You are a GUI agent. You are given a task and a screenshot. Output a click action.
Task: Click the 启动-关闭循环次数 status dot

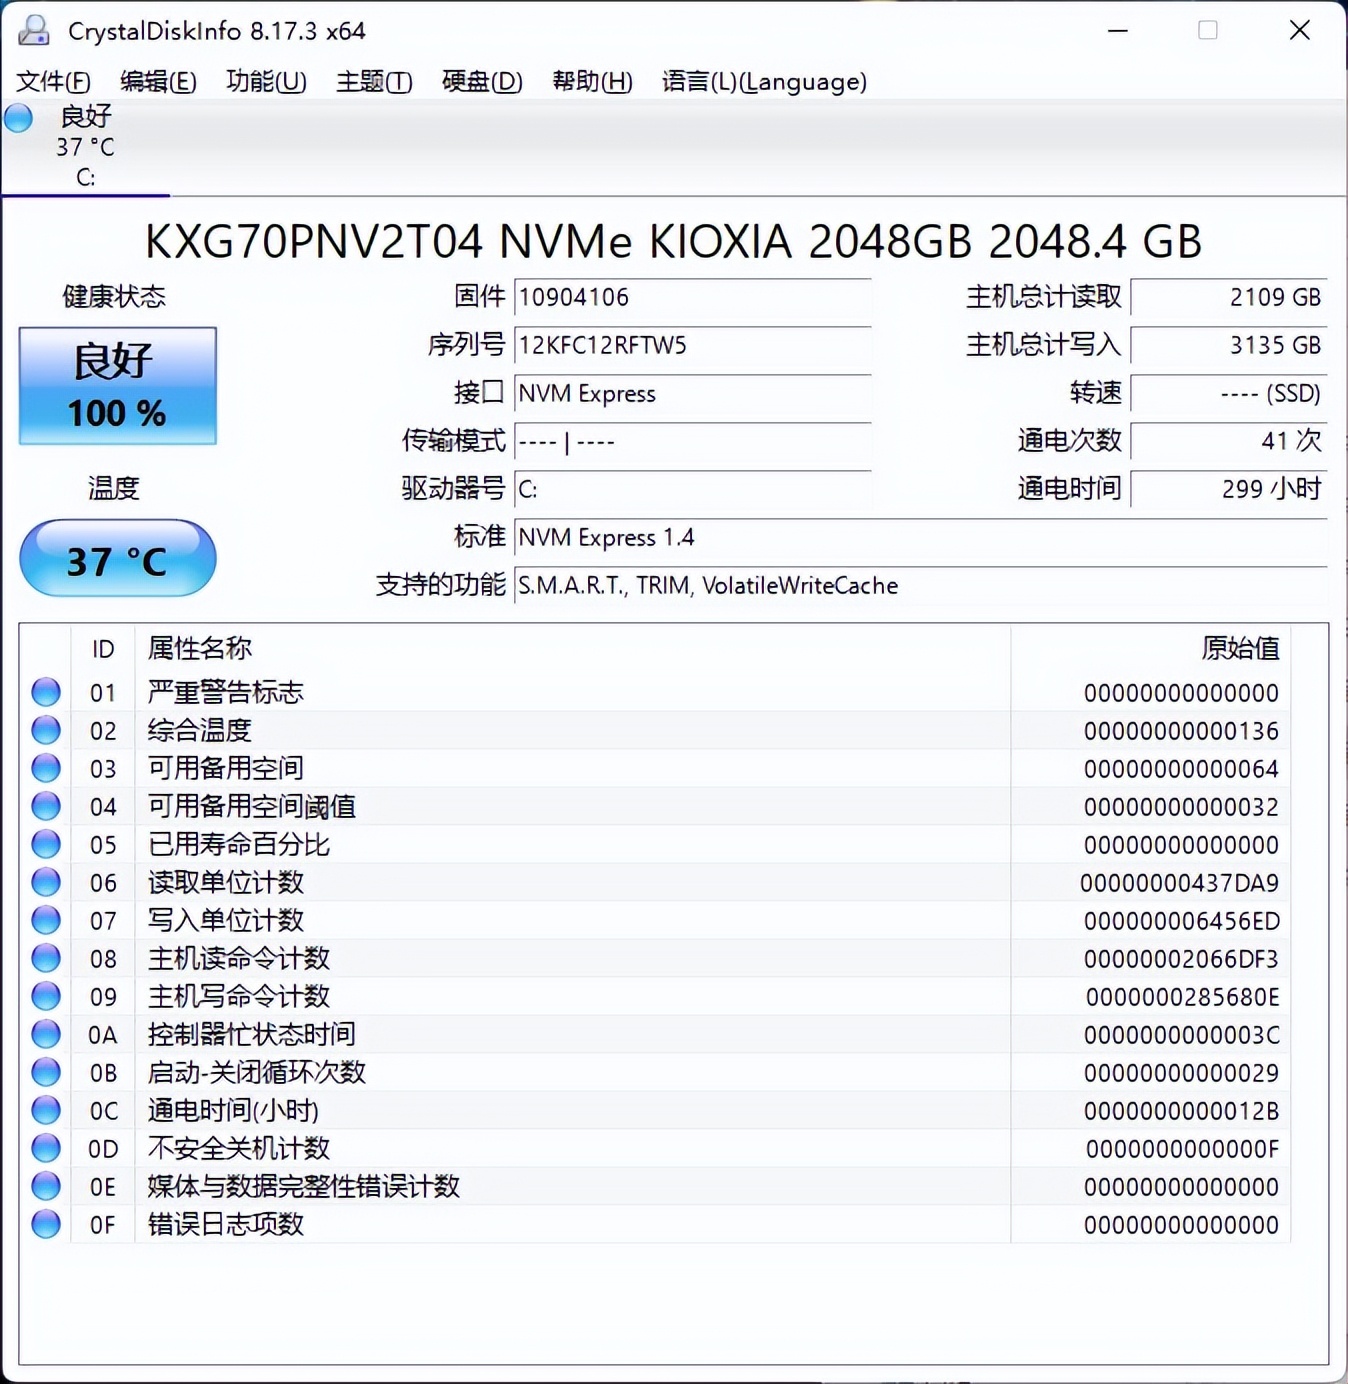point(45,1072)
